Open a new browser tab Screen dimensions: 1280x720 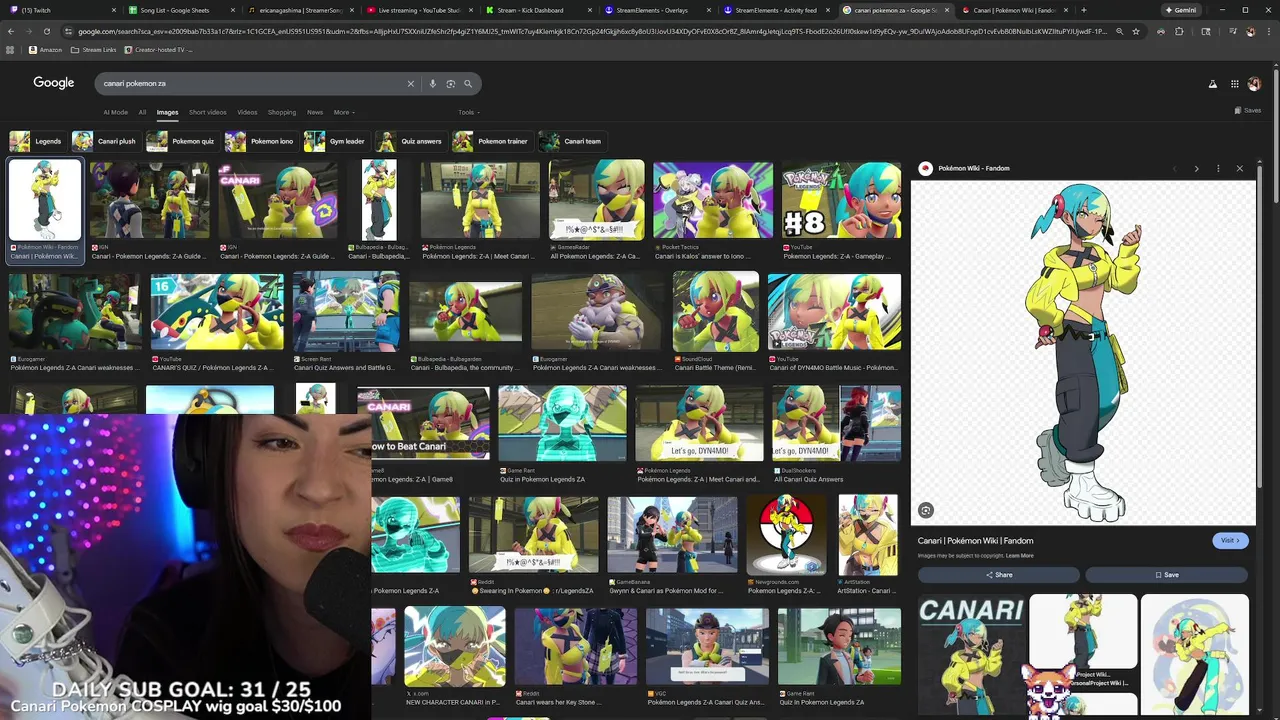1084,10
